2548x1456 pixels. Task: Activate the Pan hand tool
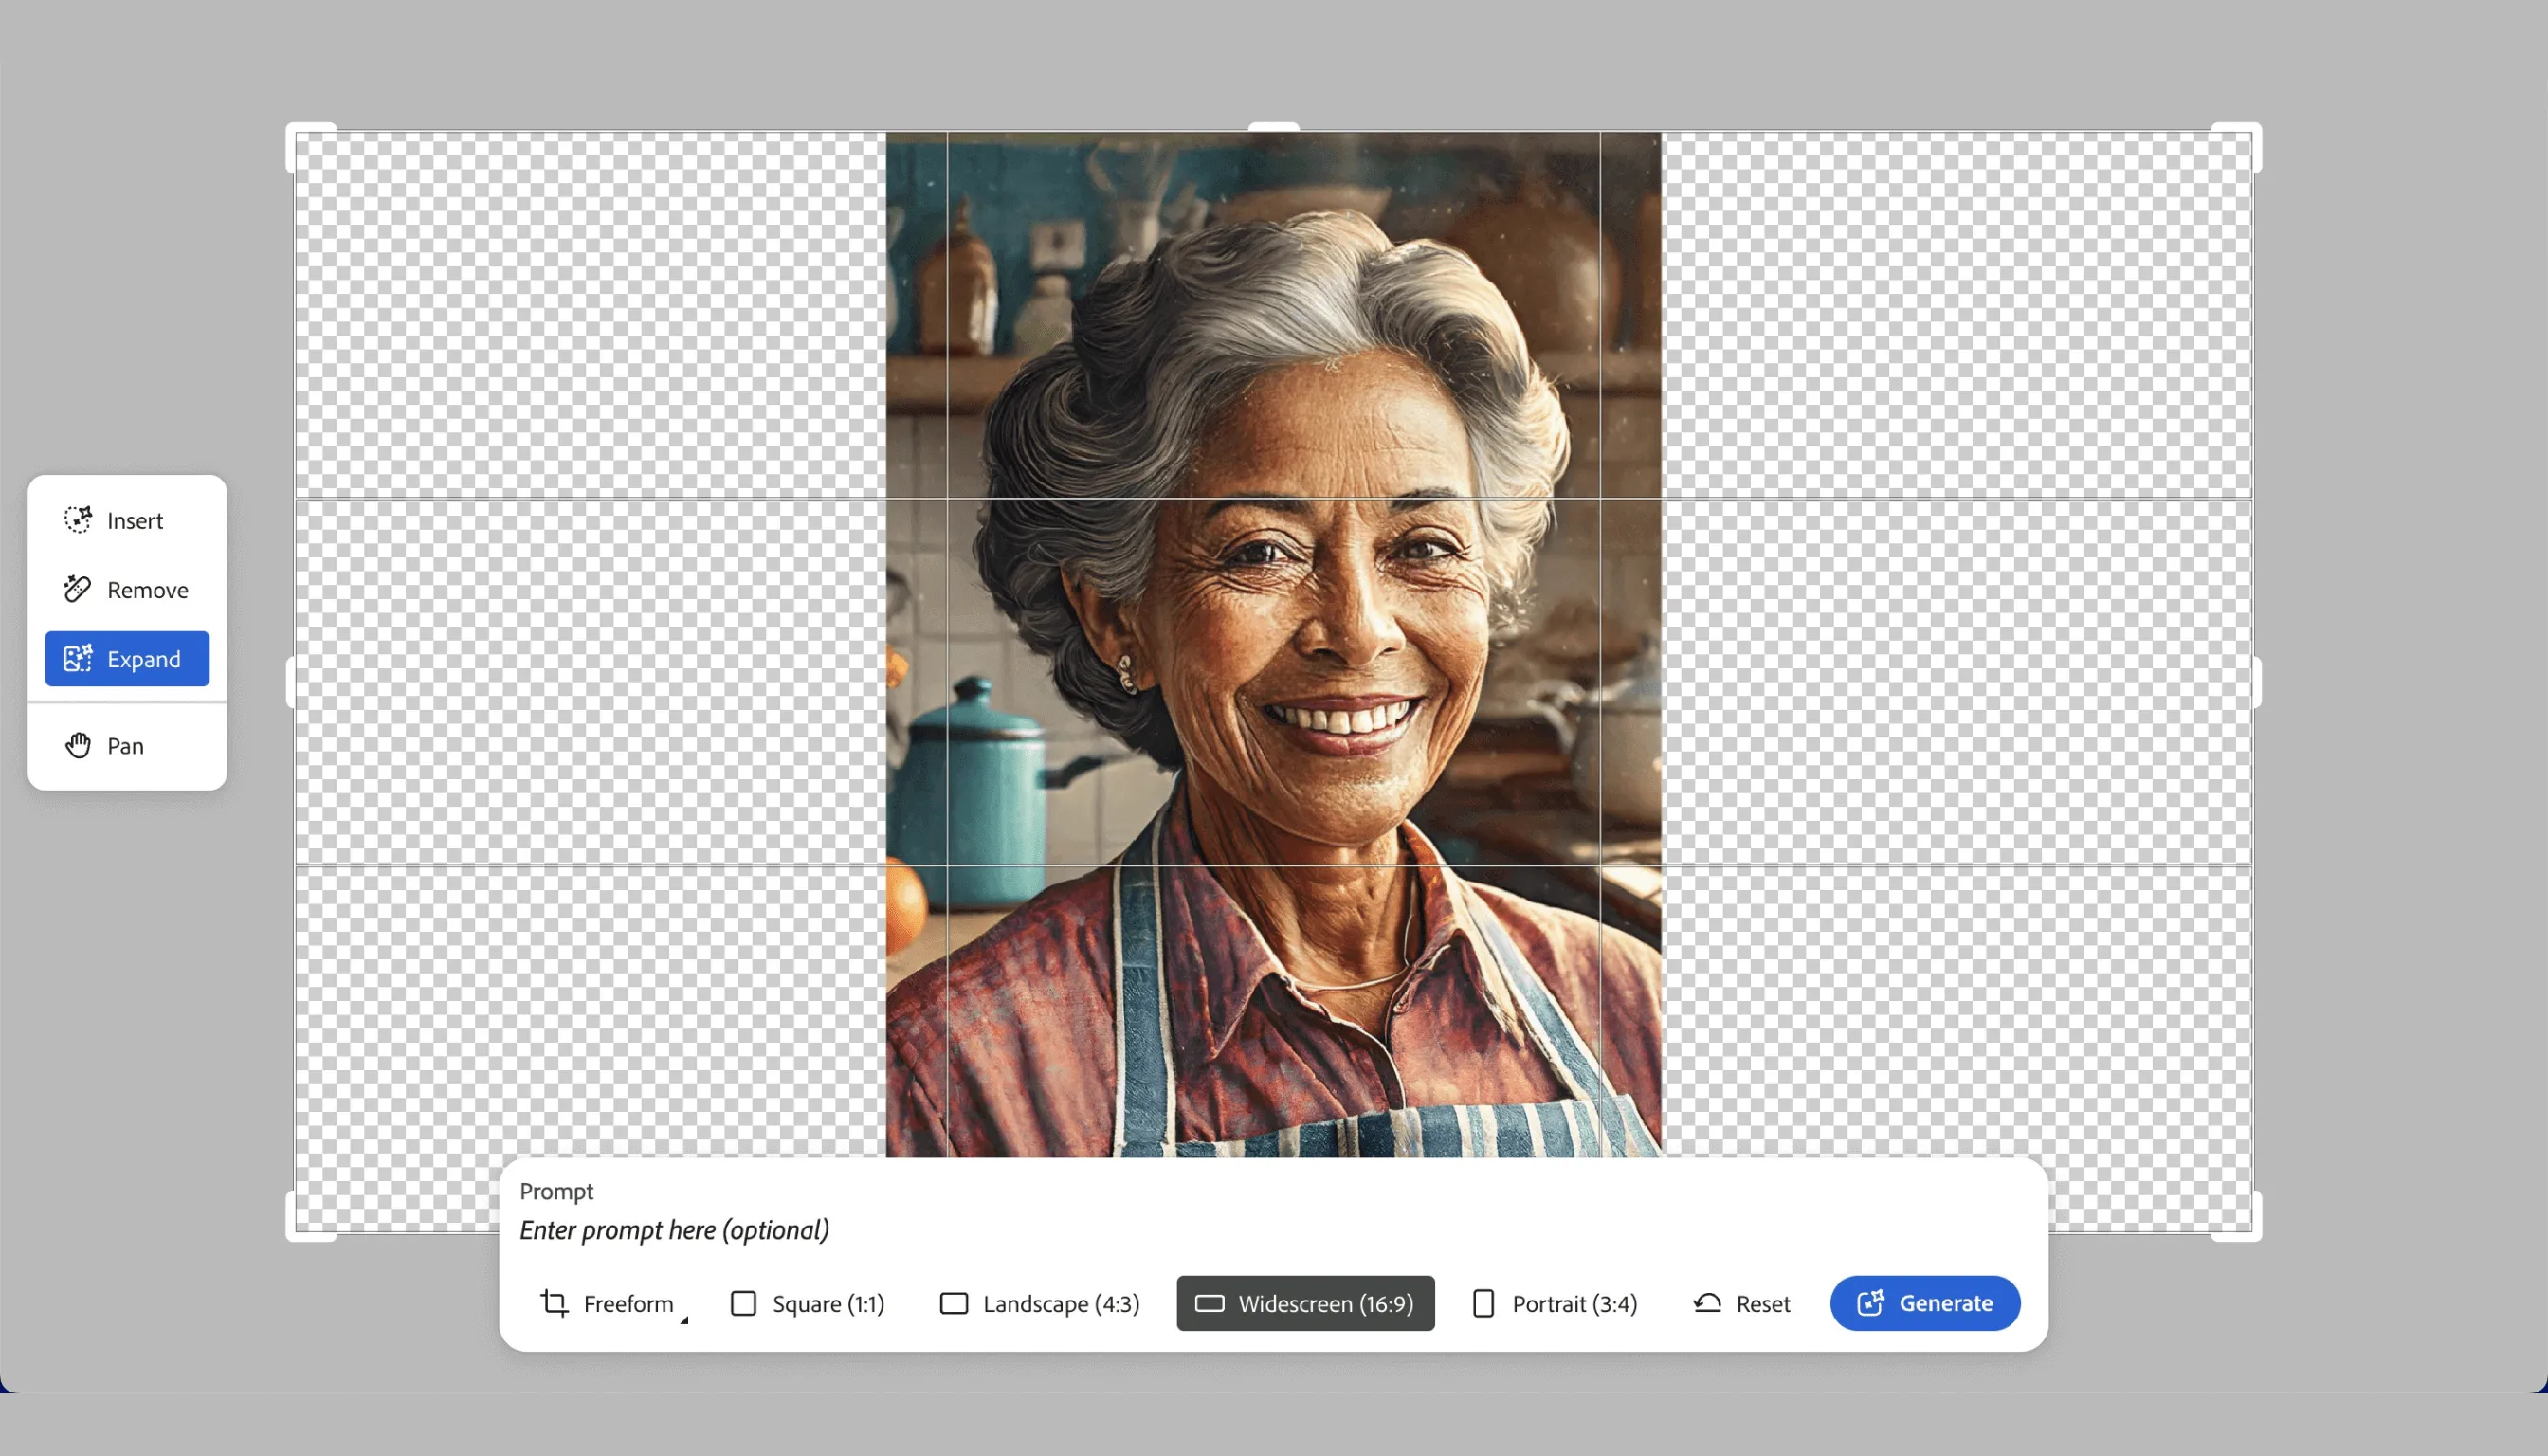pos(78,746)
